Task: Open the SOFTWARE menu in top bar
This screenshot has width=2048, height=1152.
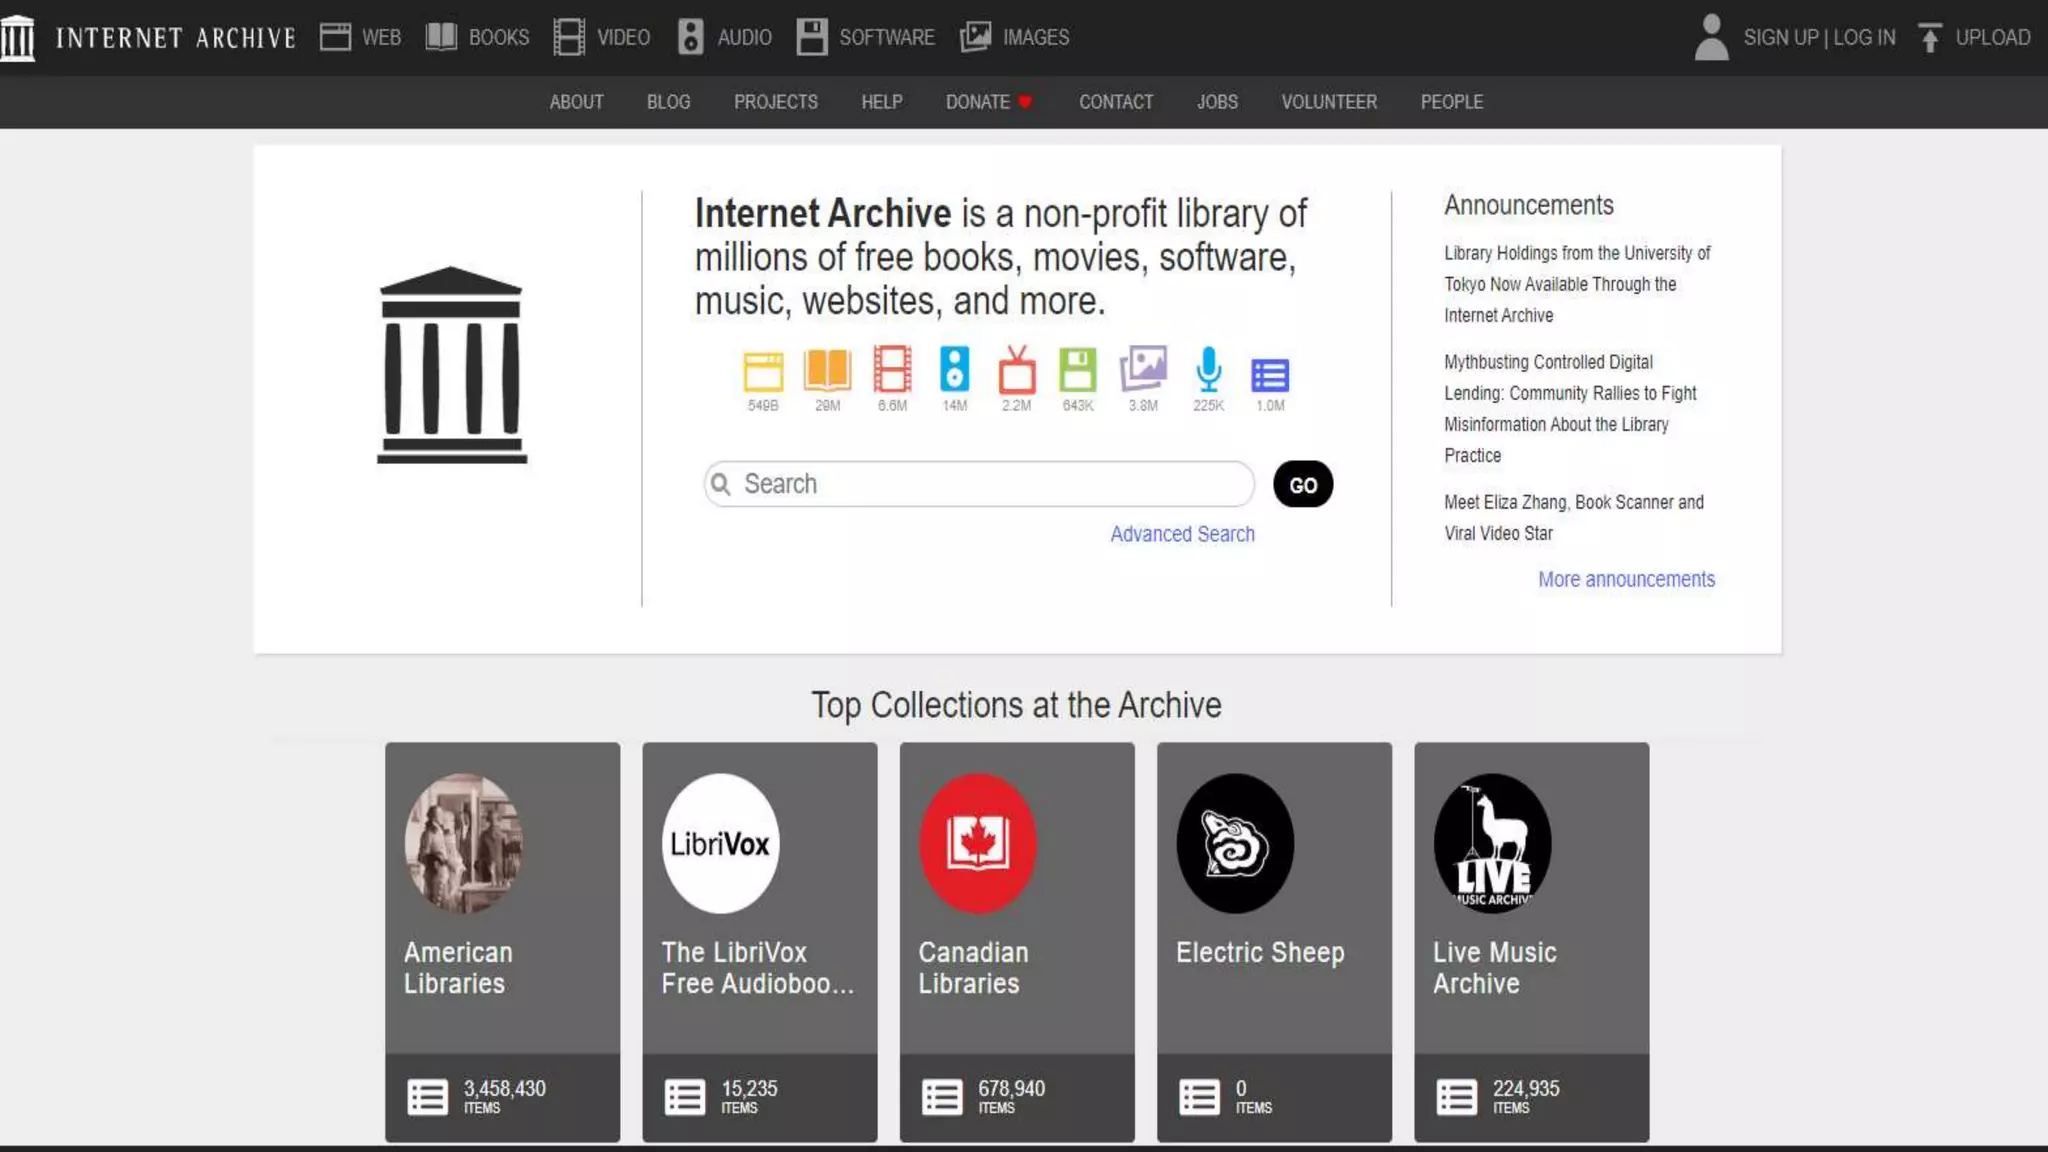Action: click(866, 38)
